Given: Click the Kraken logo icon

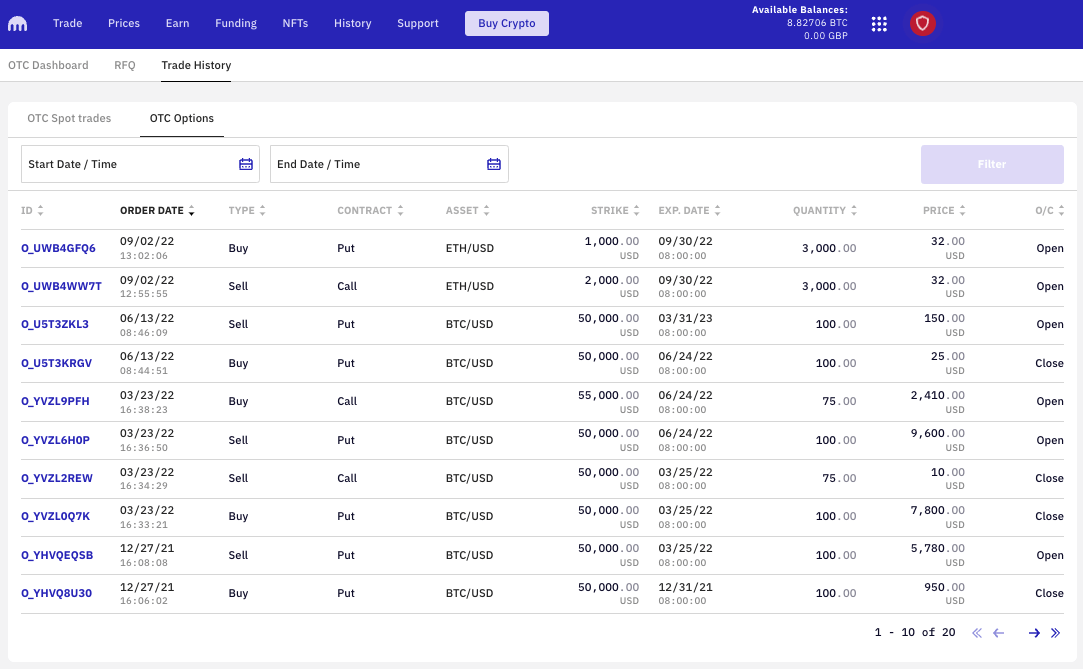Looking at the screenshot, I should (18, 24).
